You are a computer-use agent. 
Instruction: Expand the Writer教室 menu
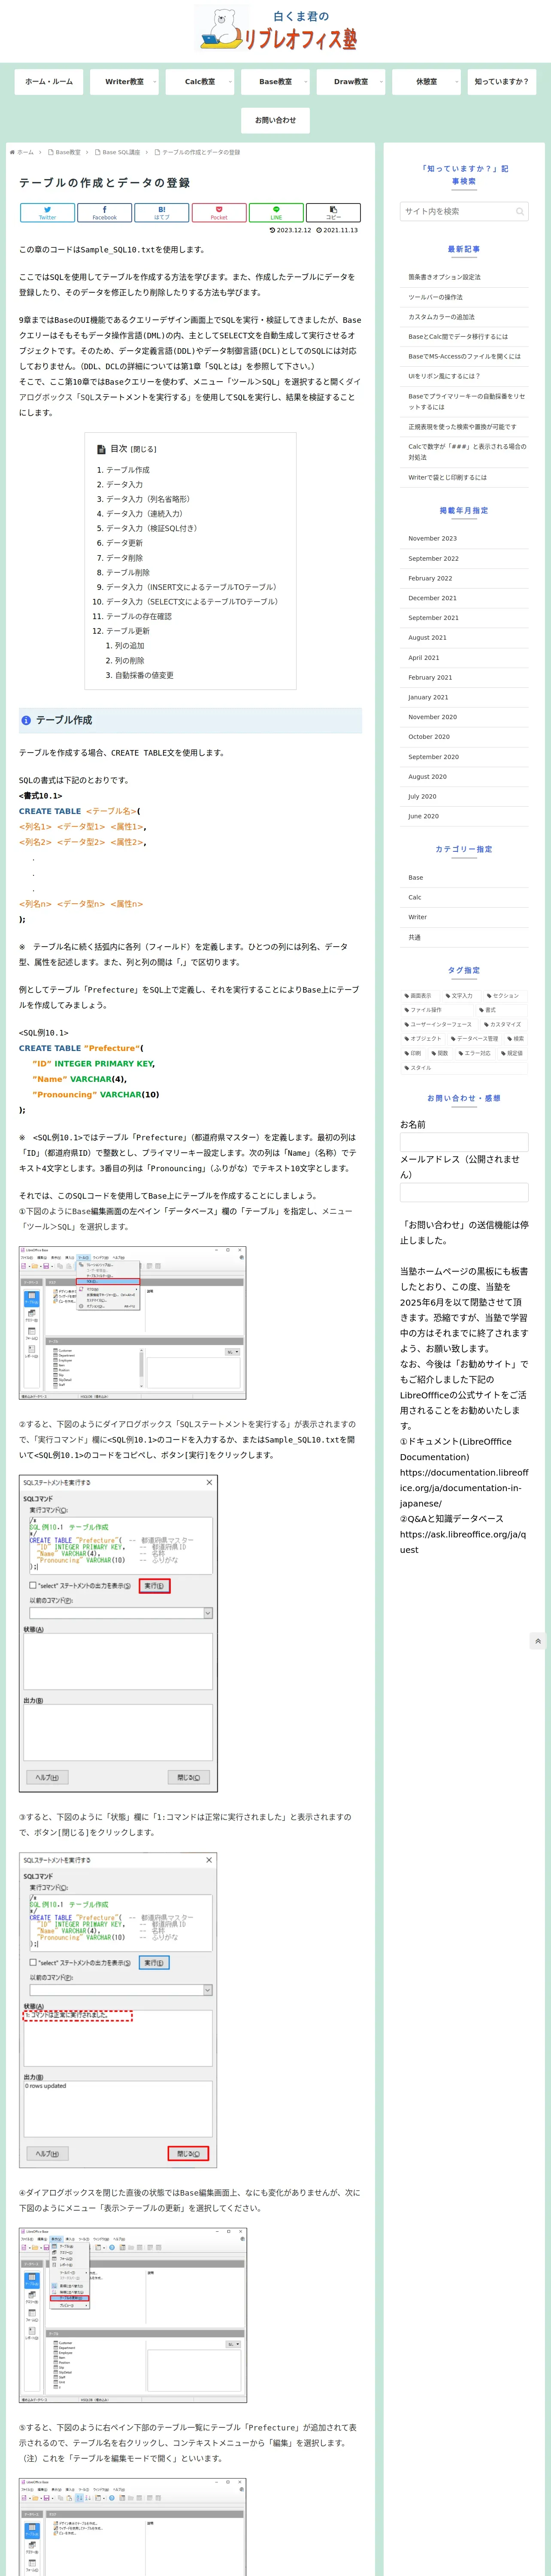124,82
